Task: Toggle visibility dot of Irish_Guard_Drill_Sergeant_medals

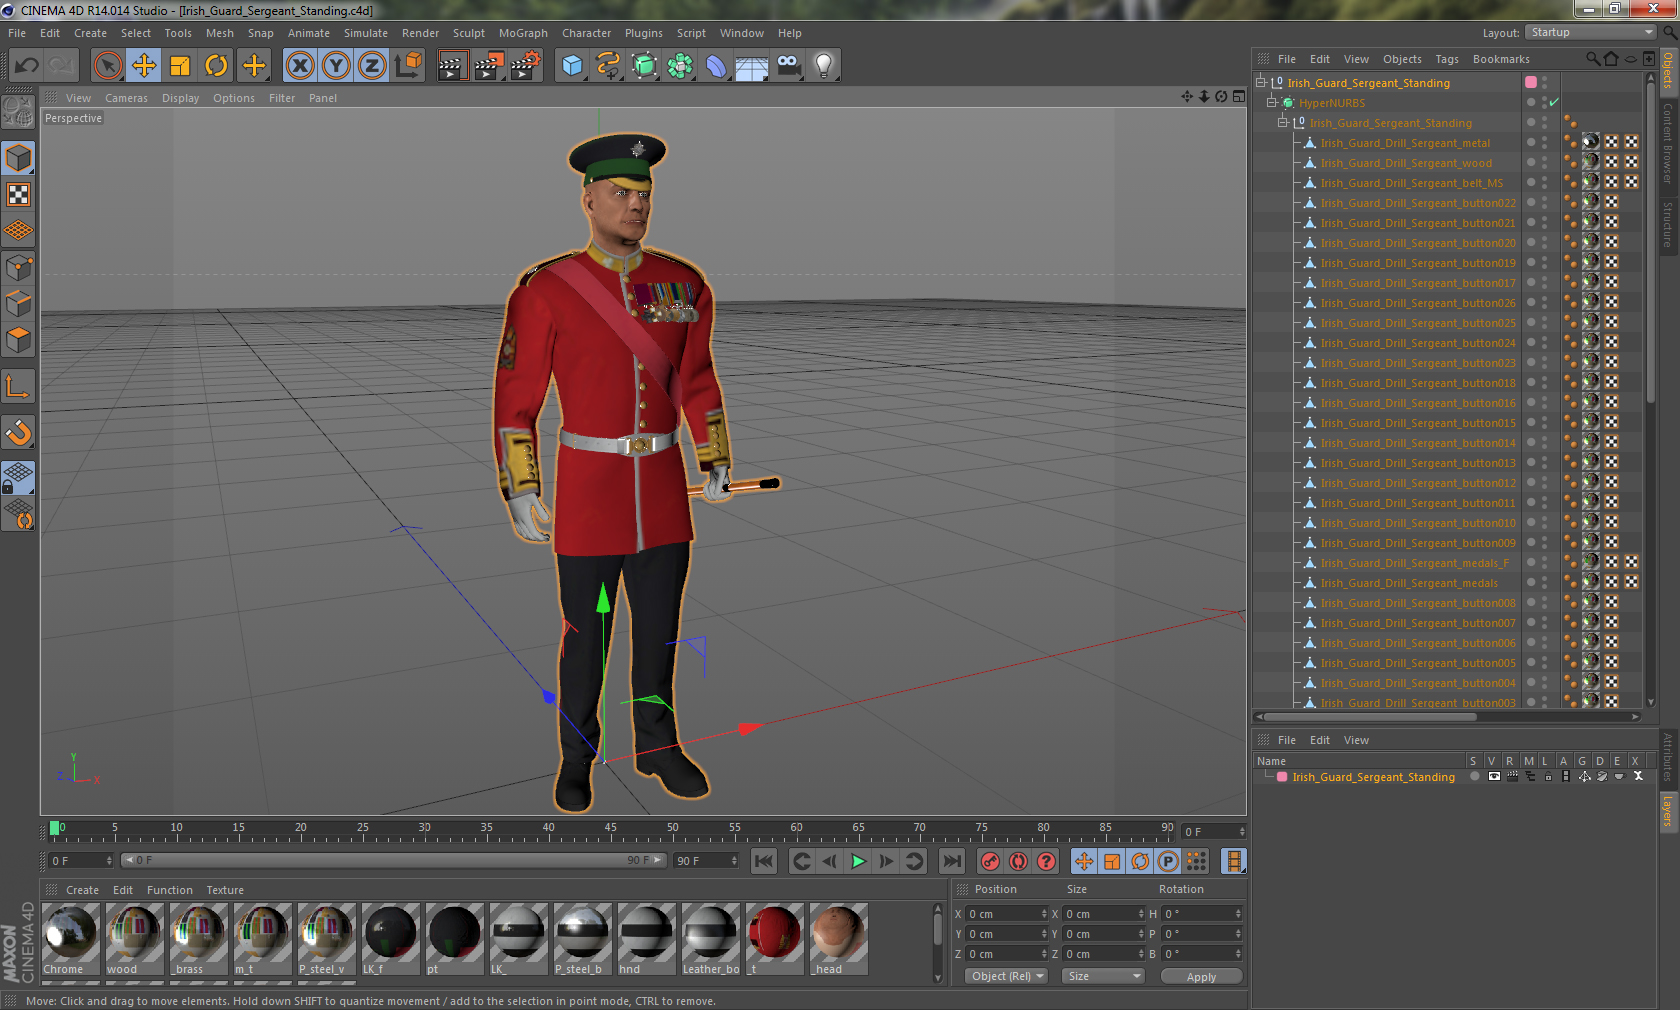Action: tap(1530, 581)
